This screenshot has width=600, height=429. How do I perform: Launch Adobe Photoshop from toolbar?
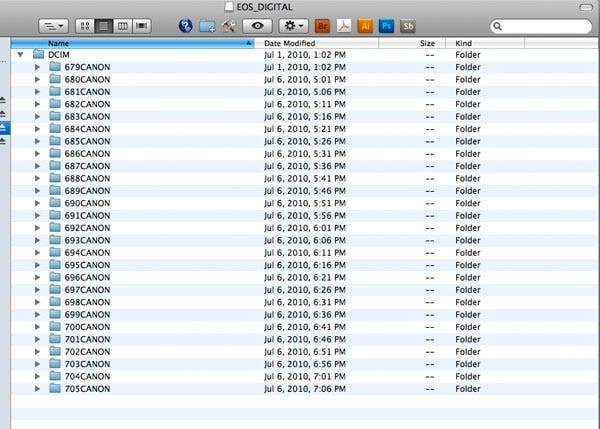point(386,26)
